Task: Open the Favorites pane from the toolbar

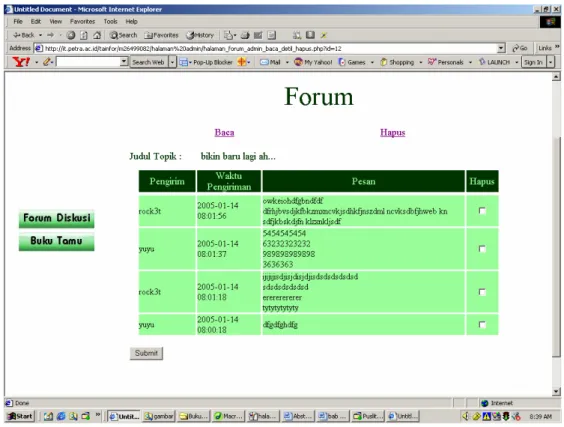Action: pyautogui.click(x=161, y=35)
